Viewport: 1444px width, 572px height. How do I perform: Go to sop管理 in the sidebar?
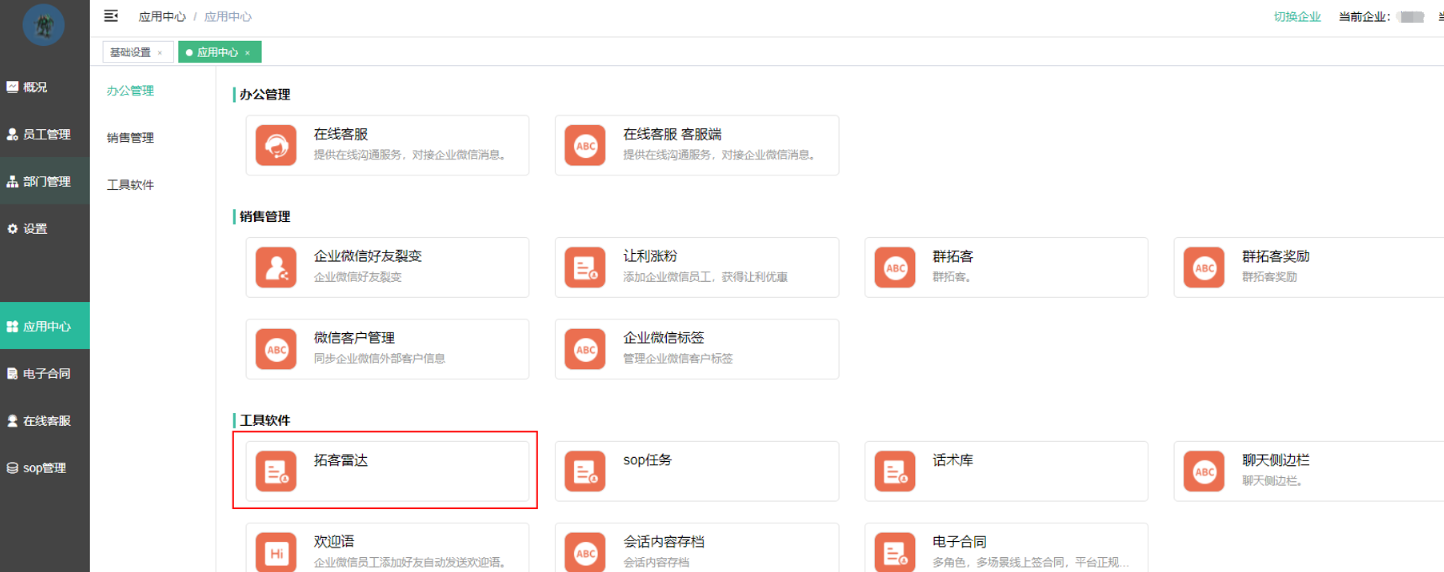pyautogui.click(x=44, y=467)
